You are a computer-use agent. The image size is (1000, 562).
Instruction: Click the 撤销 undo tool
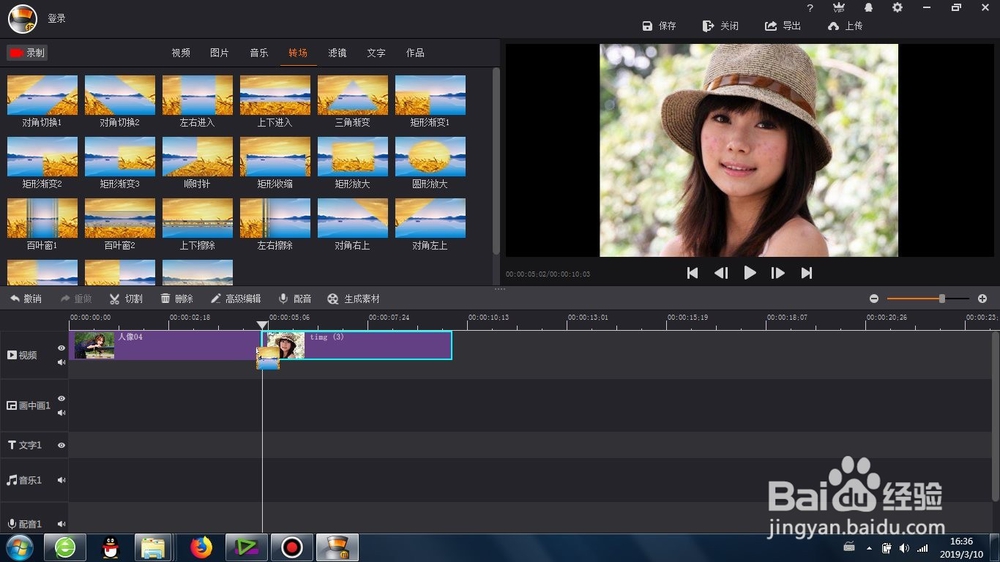tap(26, 299)
